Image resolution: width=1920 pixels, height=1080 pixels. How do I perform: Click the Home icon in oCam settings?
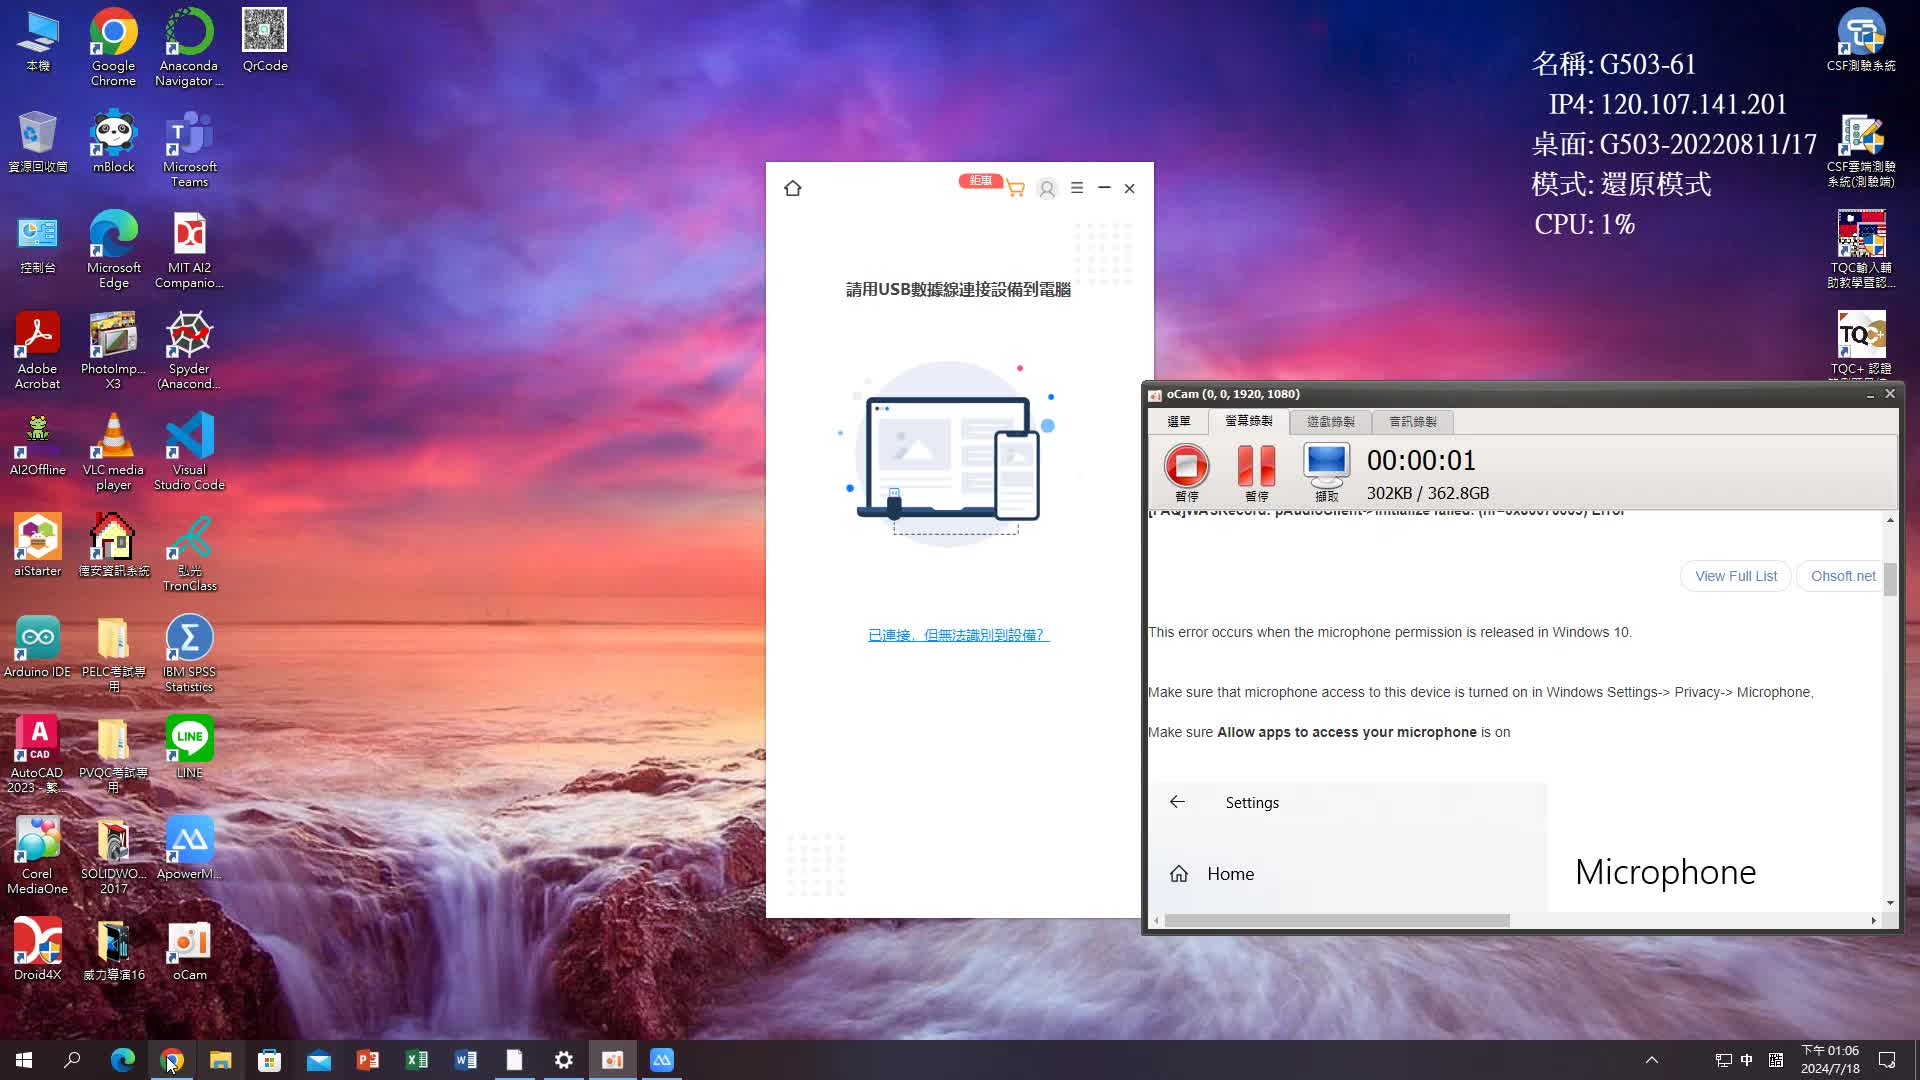[1178, 873]
